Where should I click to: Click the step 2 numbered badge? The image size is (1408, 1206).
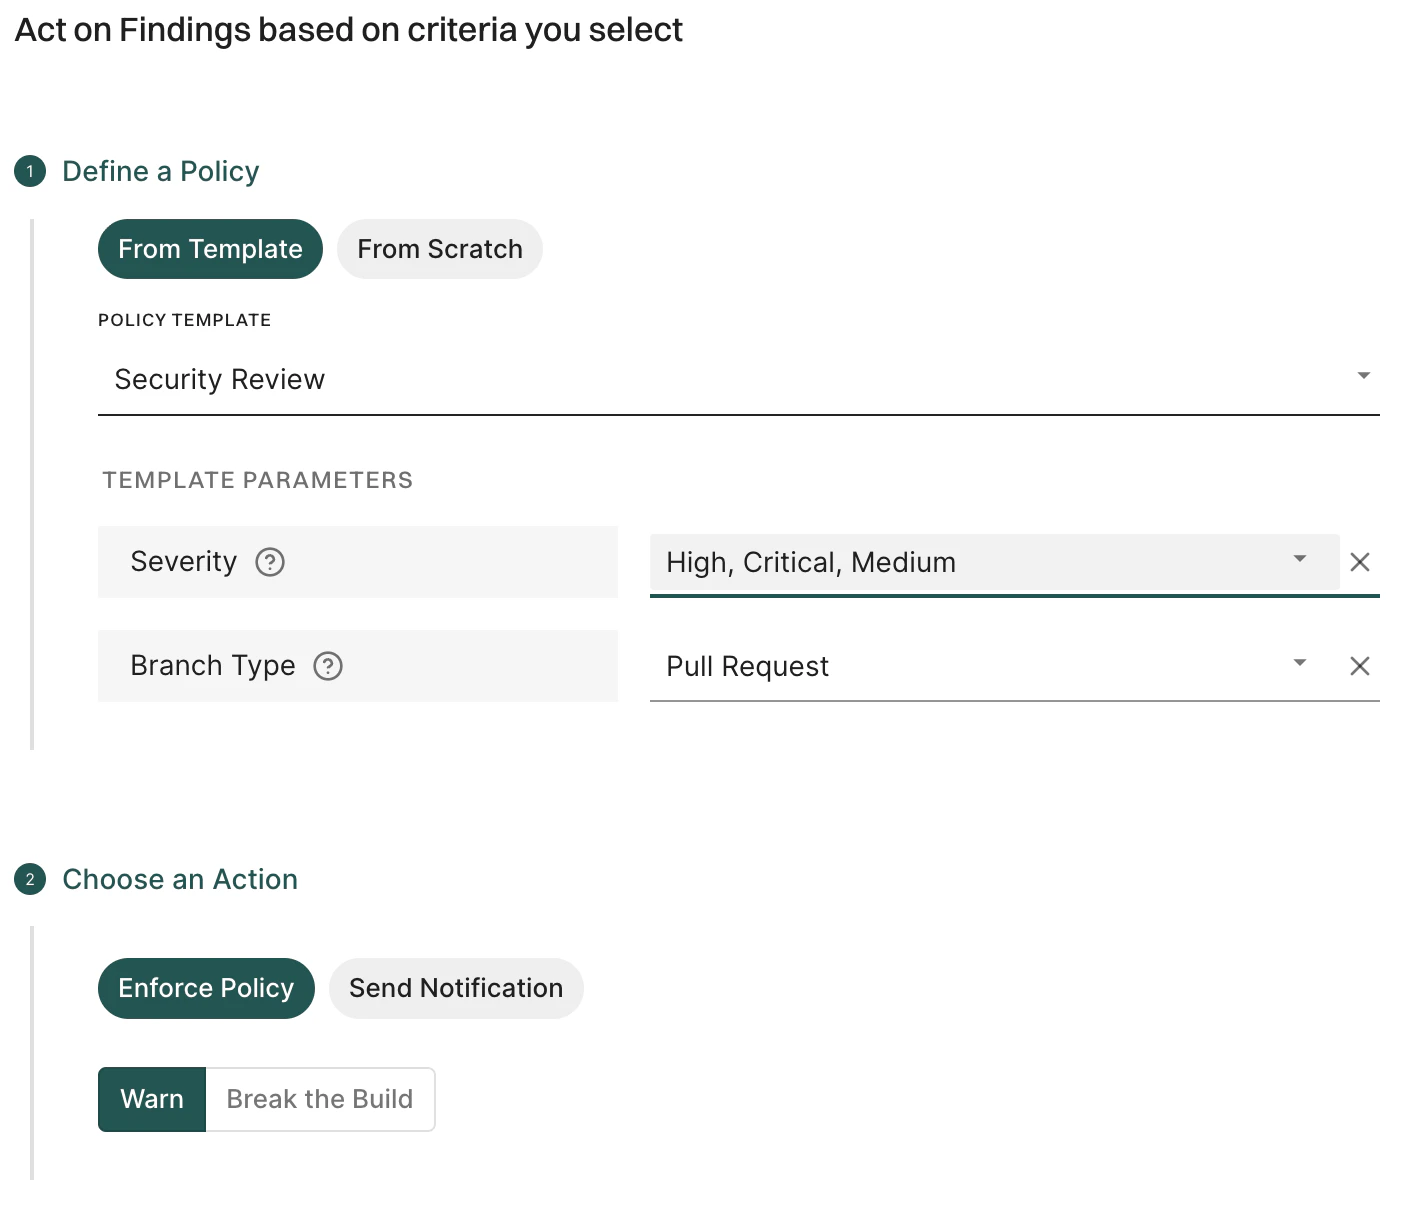29,879
